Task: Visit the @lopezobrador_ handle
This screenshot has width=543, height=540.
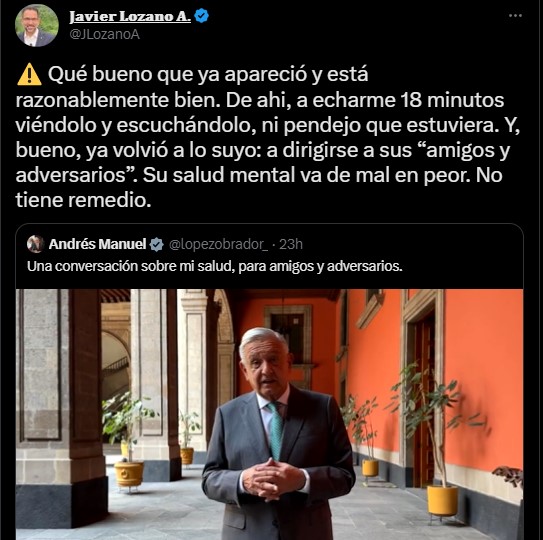Action: [218, 245]
